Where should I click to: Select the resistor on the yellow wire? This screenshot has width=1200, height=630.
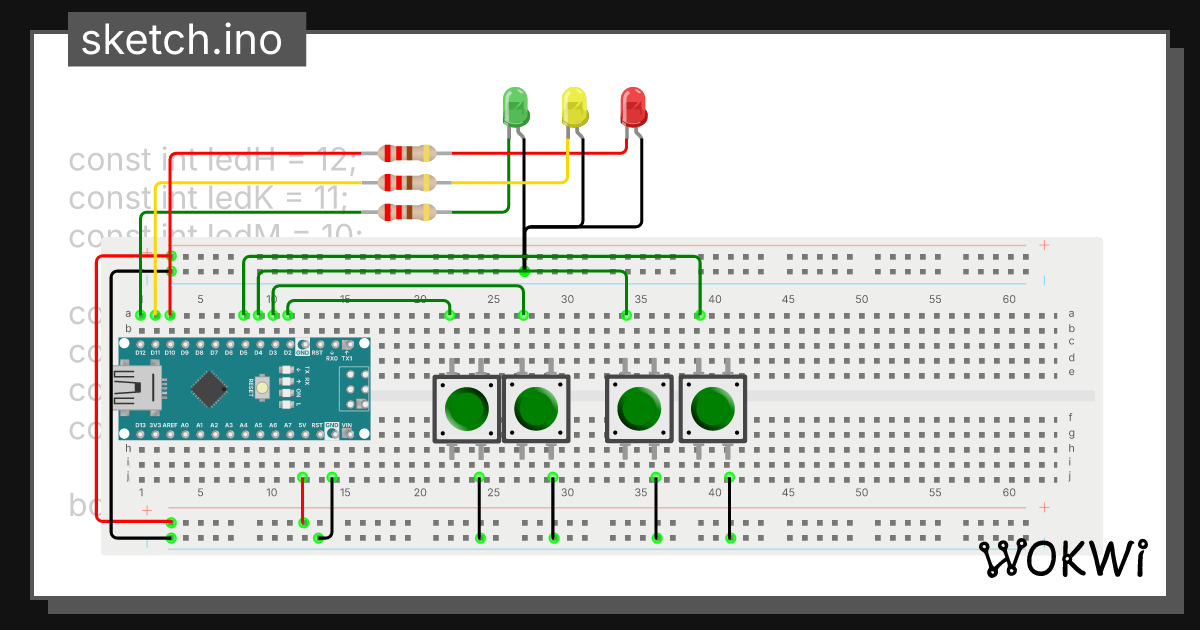point(407,183)
